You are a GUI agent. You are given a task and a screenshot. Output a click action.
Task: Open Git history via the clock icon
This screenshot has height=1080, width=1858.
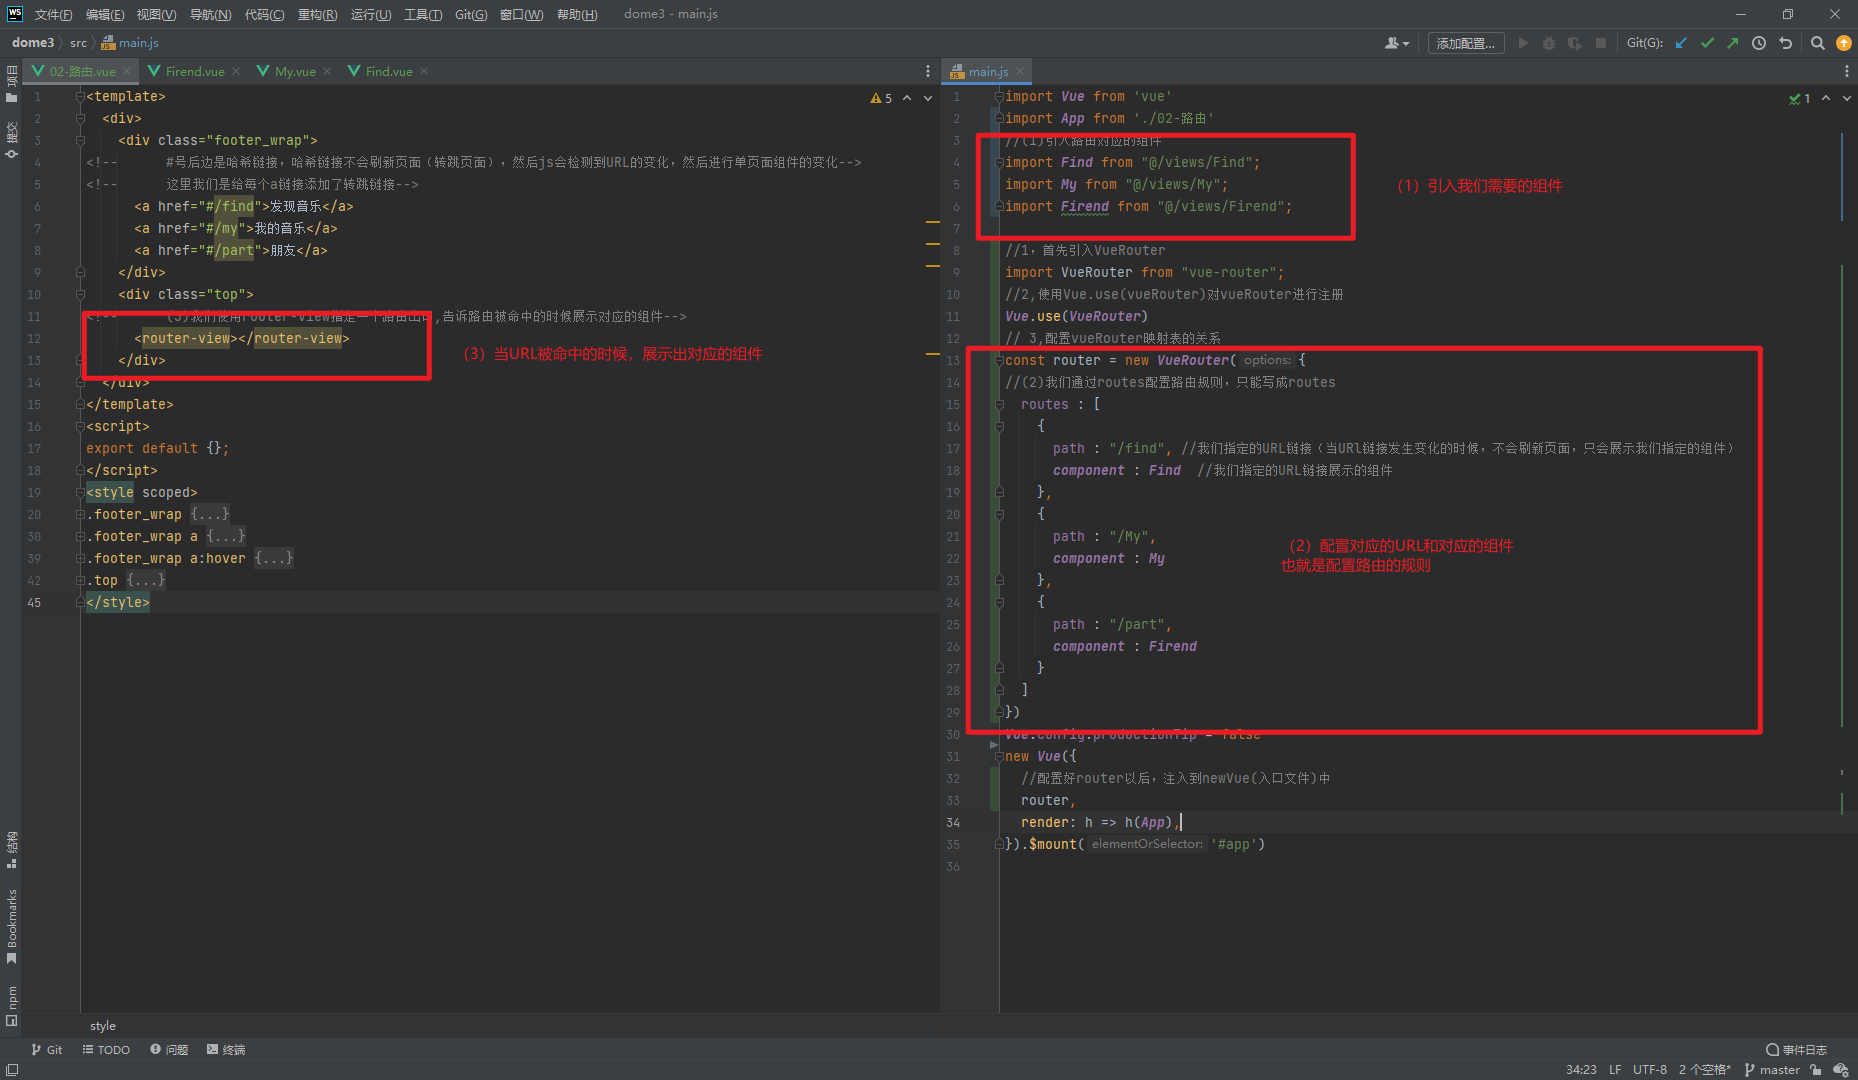(x=1759, y=43)
